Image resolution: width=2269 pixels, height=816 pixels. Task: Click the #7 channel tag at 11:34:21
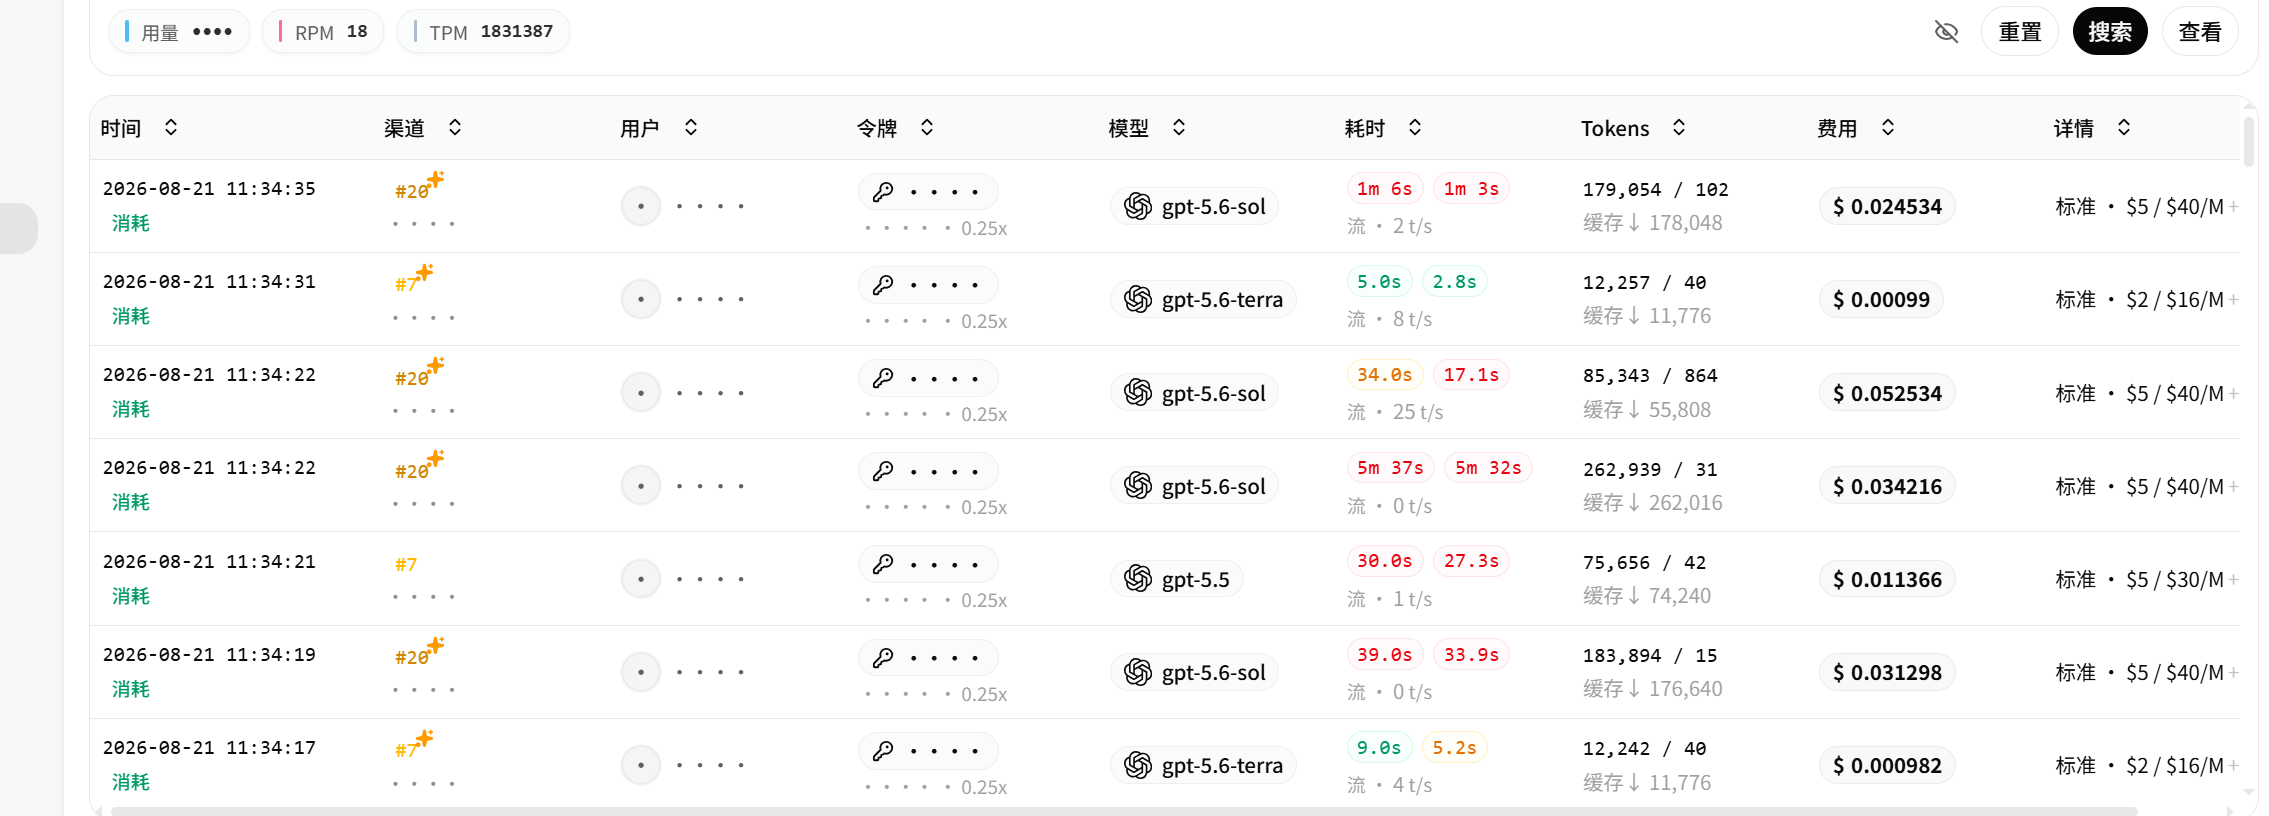(406, 565)
